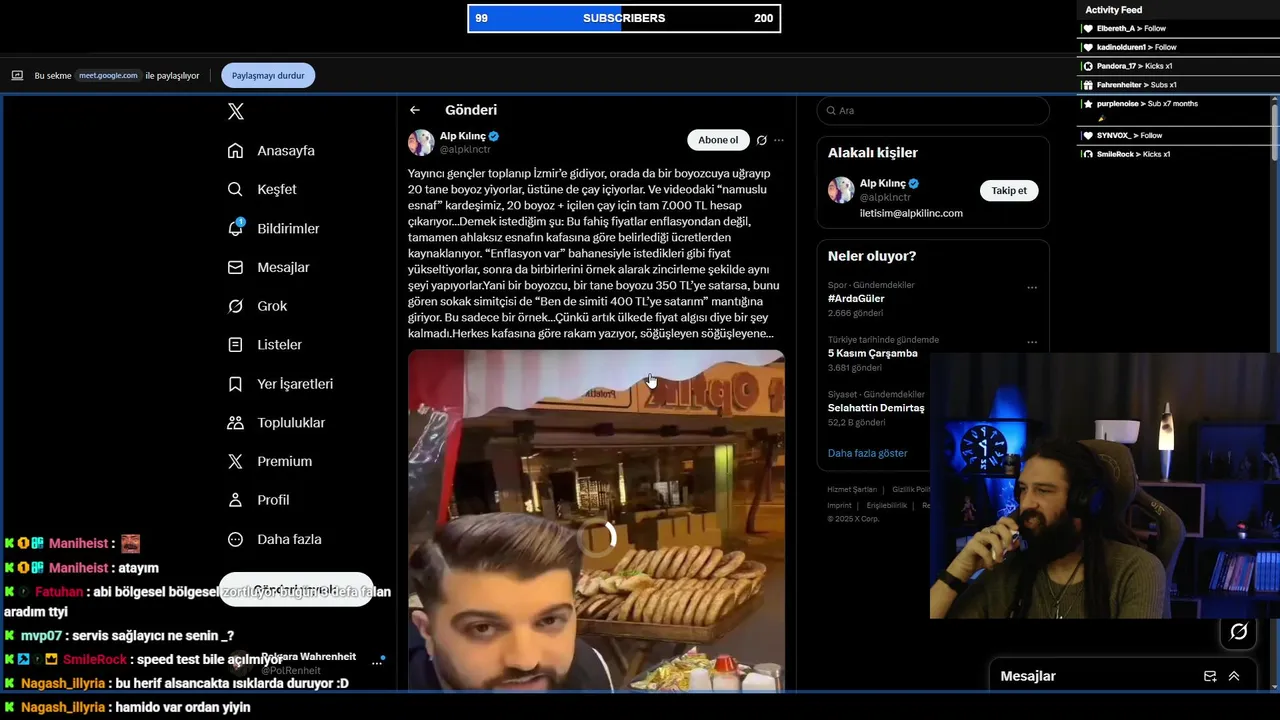Click the floating Grok button above Mesajlar
This screenshot has width=1280, height=720.
pos(1238,632)
